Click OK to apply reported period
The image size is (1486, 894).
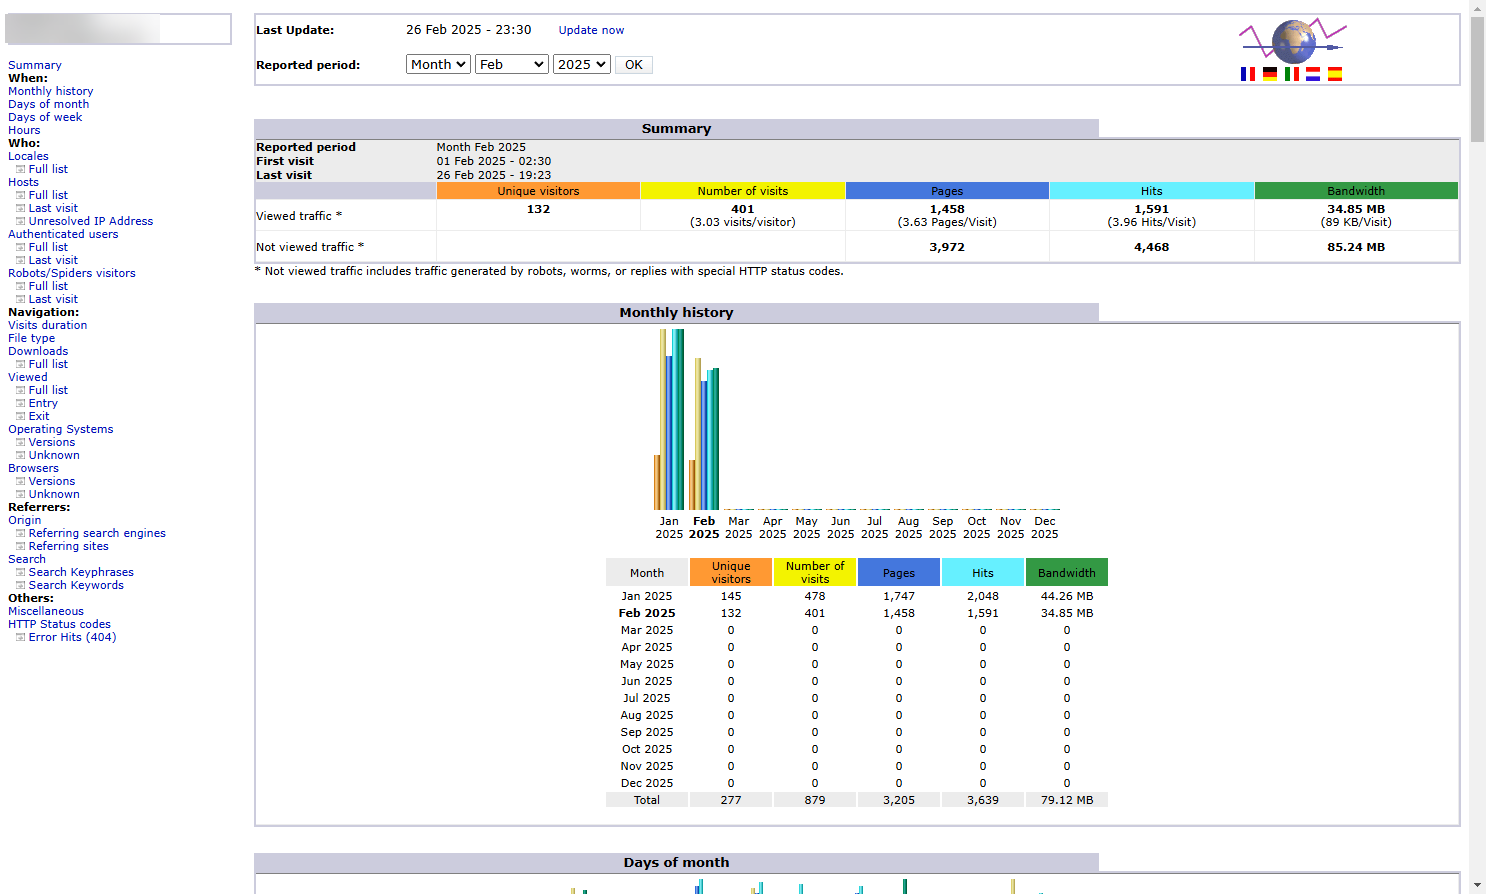(x=633, y=64)
